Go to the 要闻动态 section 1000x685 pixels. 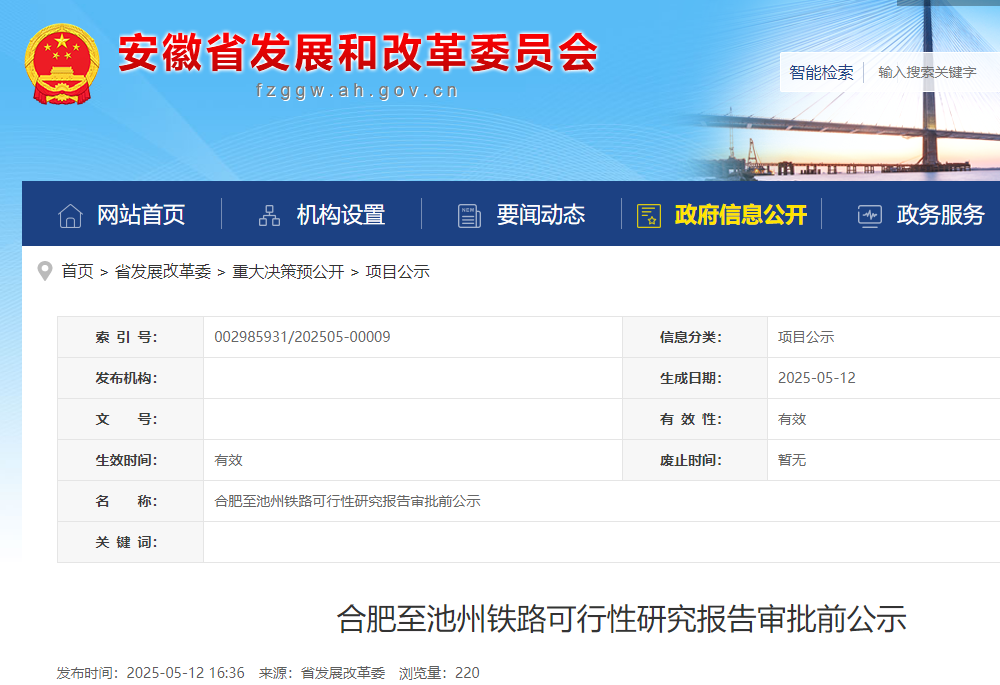pos(541,215)
